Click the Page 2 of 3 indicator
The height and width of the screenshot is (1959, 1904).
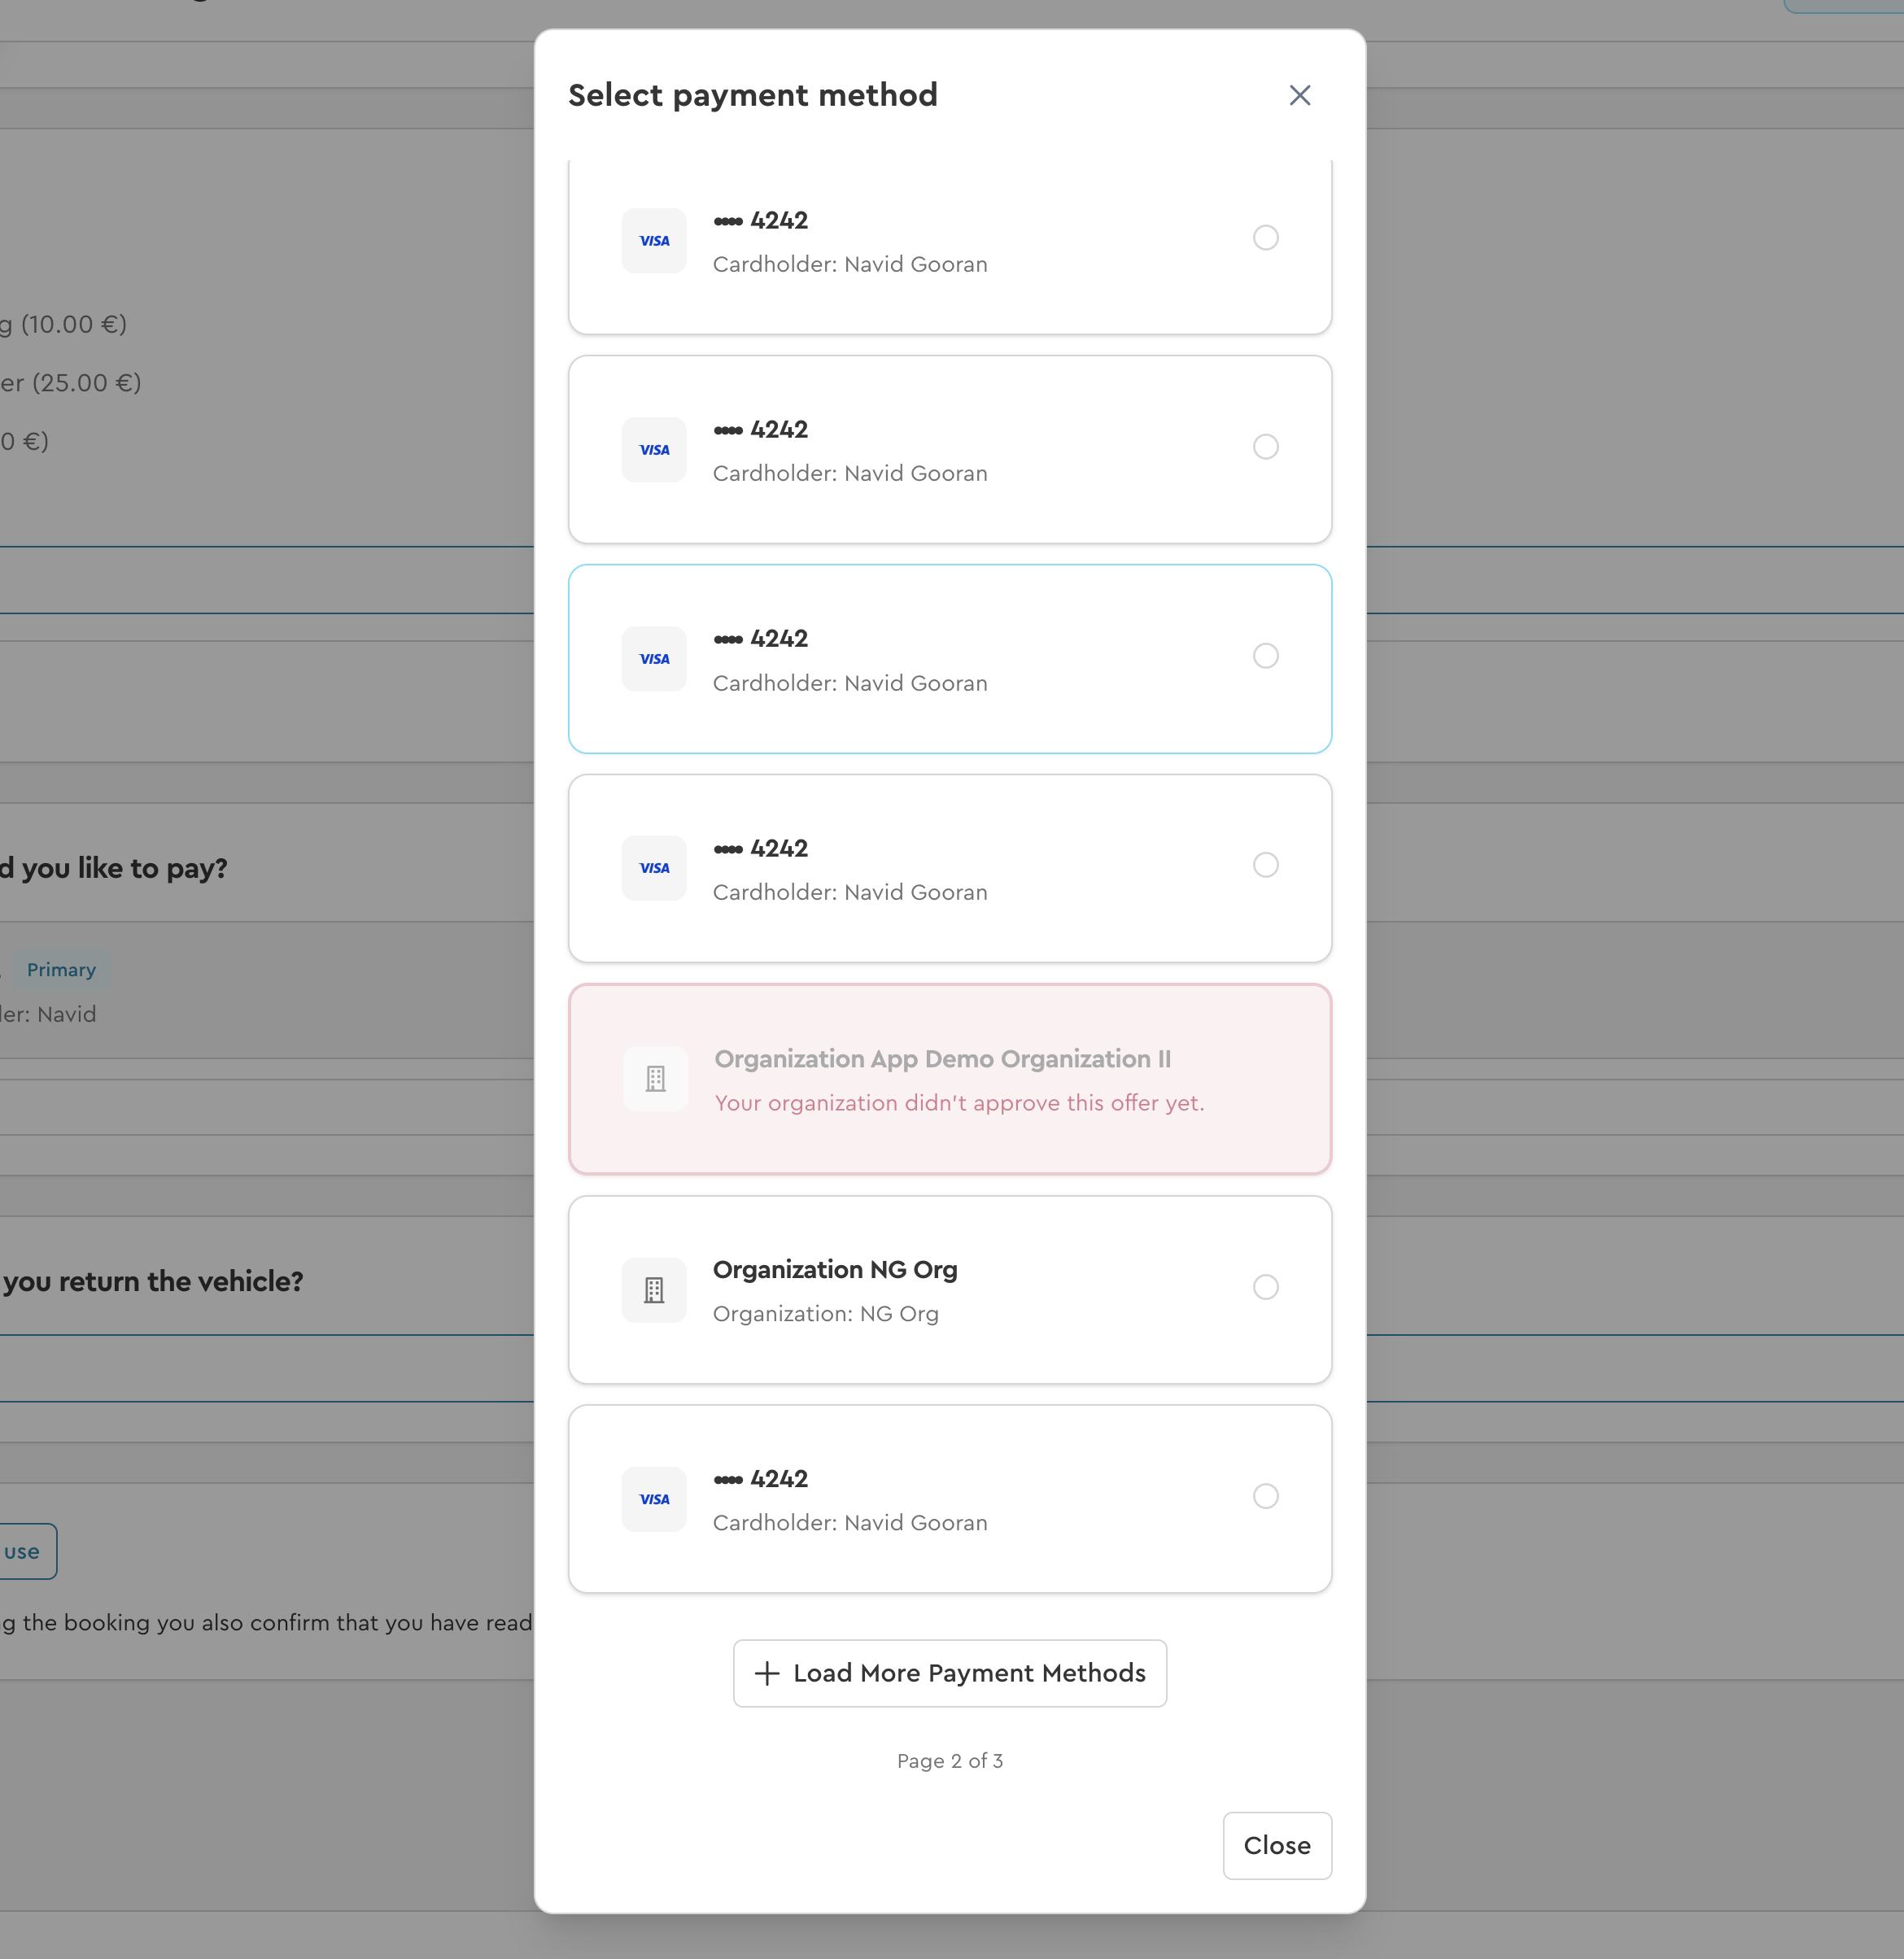(949, 1761)
